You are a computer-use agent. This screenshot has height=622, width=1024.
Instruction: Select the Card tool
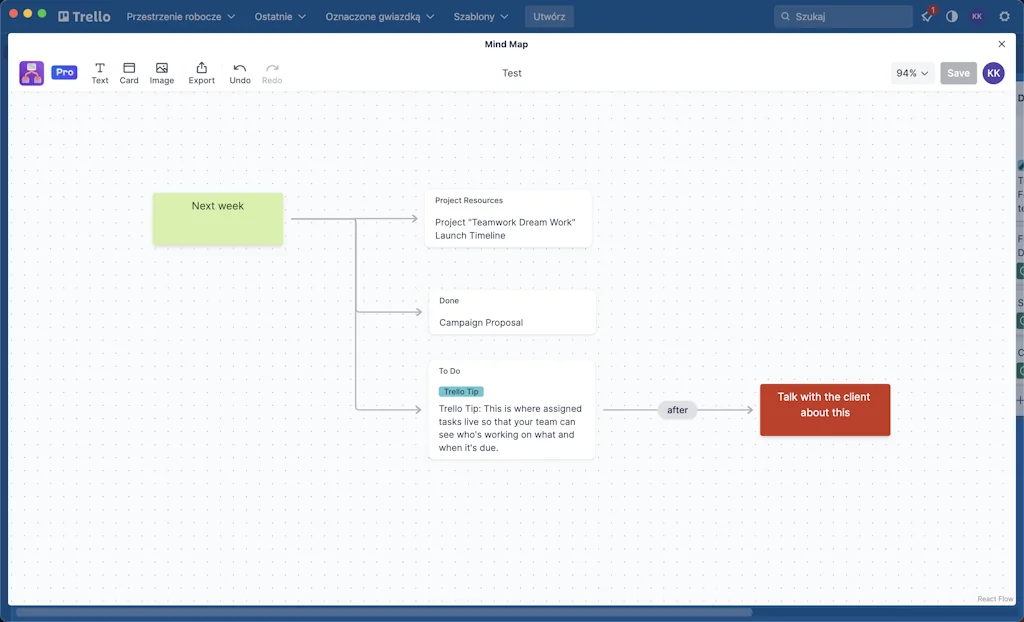point(128,72)
